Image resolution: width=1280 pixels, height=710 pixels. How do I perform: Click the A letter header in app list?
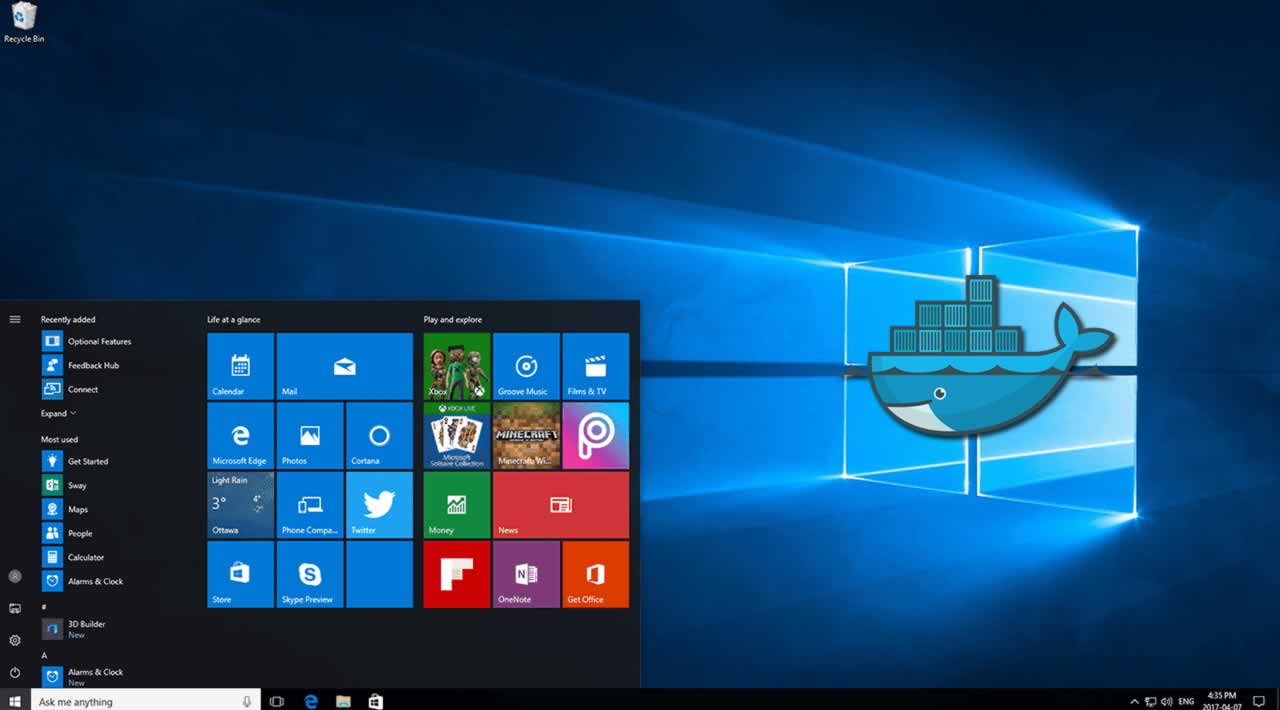44,655
